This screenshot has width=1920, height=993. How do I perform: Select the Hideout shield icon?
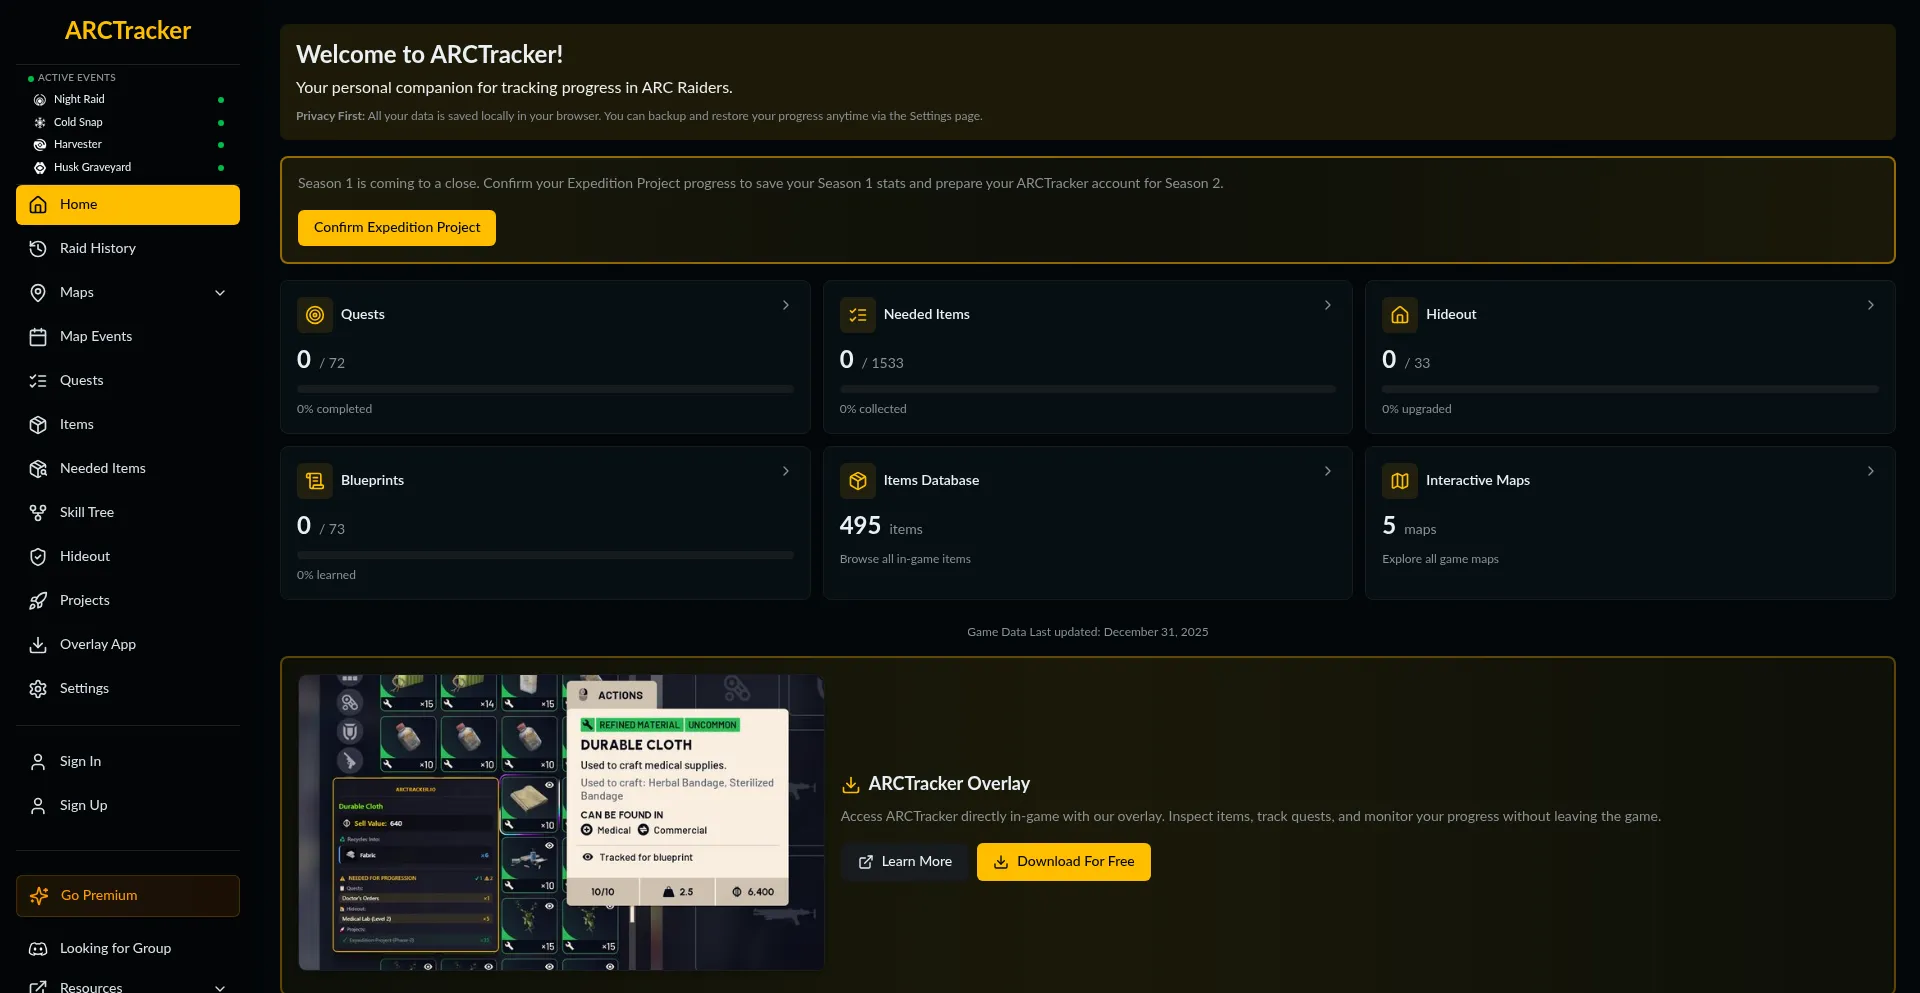click(x=38, y=557)
